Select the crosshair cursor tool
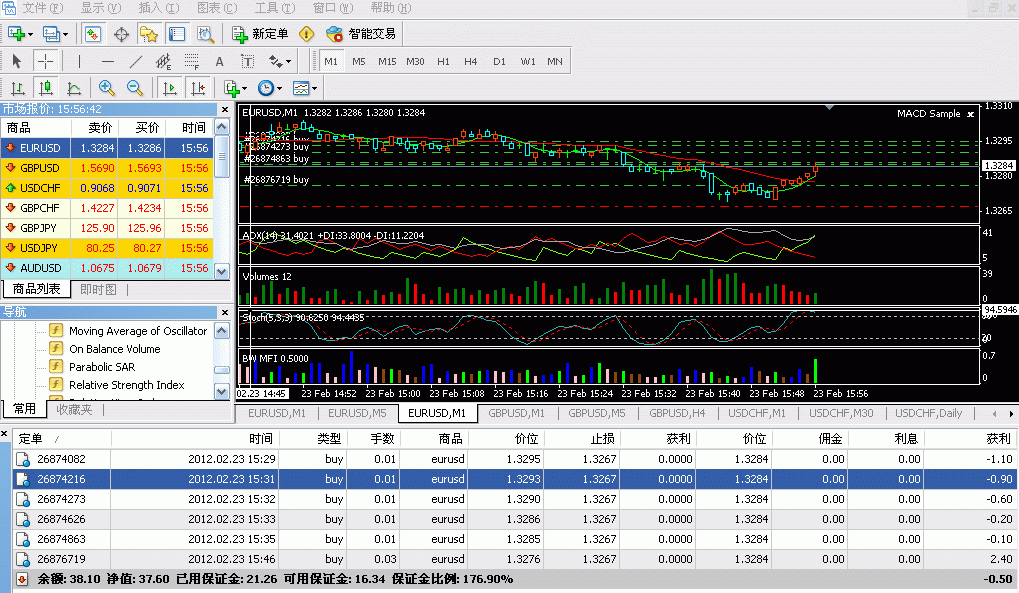 coord(46,61)
